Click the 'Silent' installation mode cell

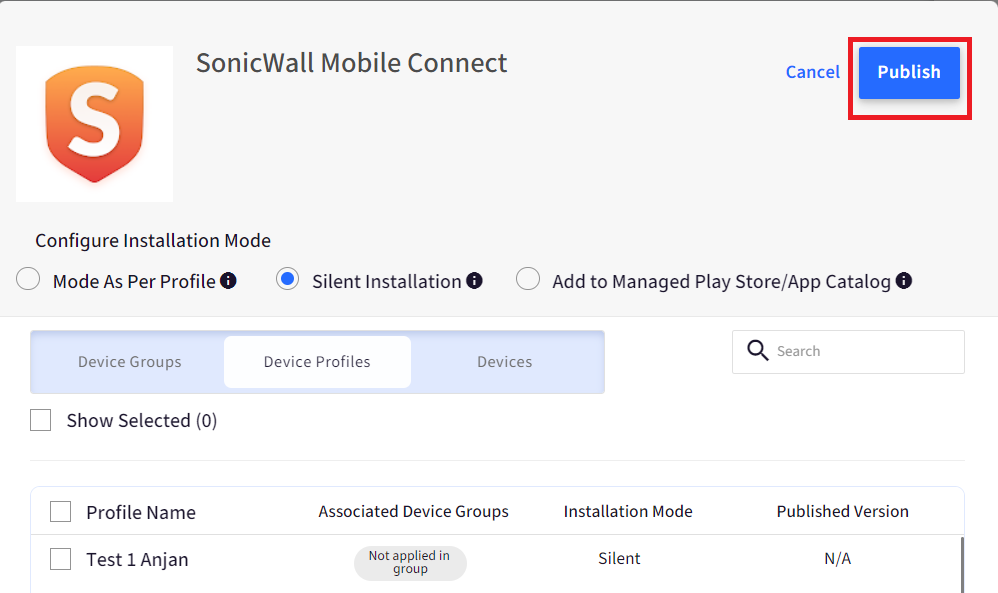[619, 559]
